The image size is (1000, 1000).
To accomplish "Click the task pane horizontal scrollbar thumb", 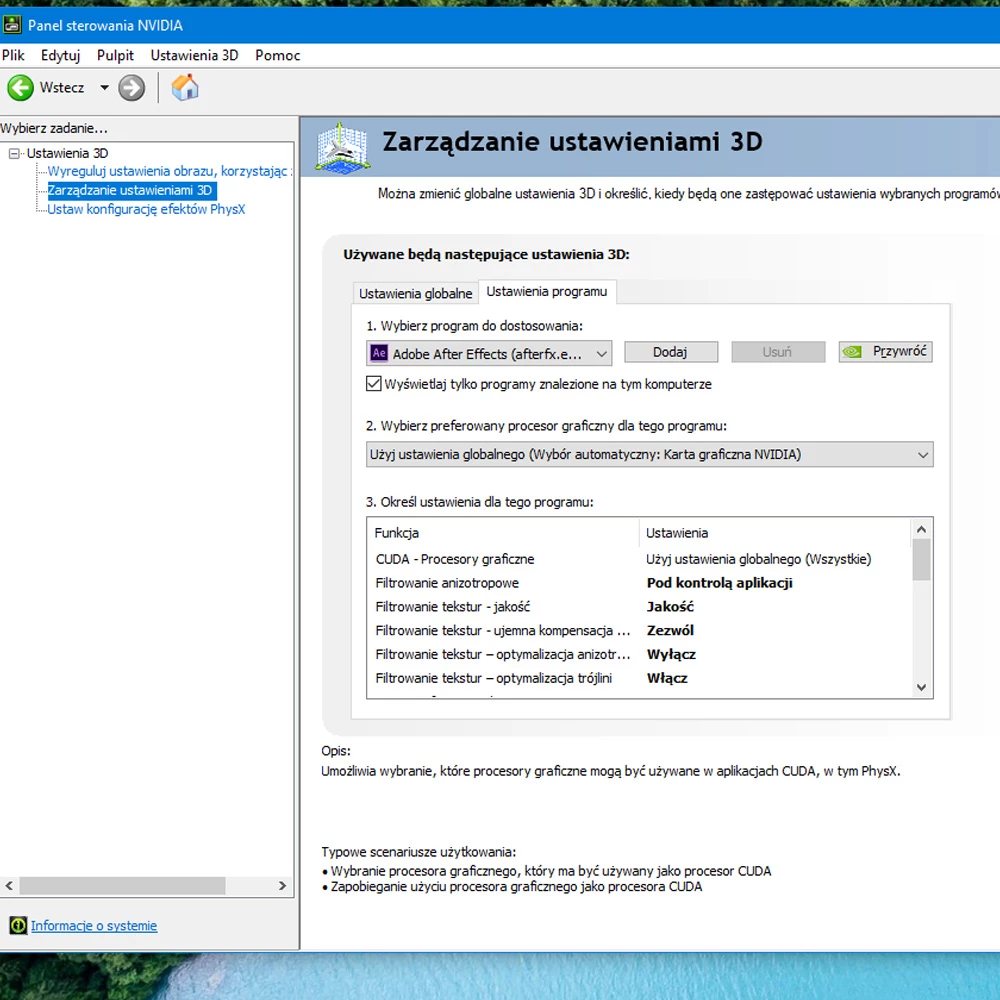I will (122, 885).
